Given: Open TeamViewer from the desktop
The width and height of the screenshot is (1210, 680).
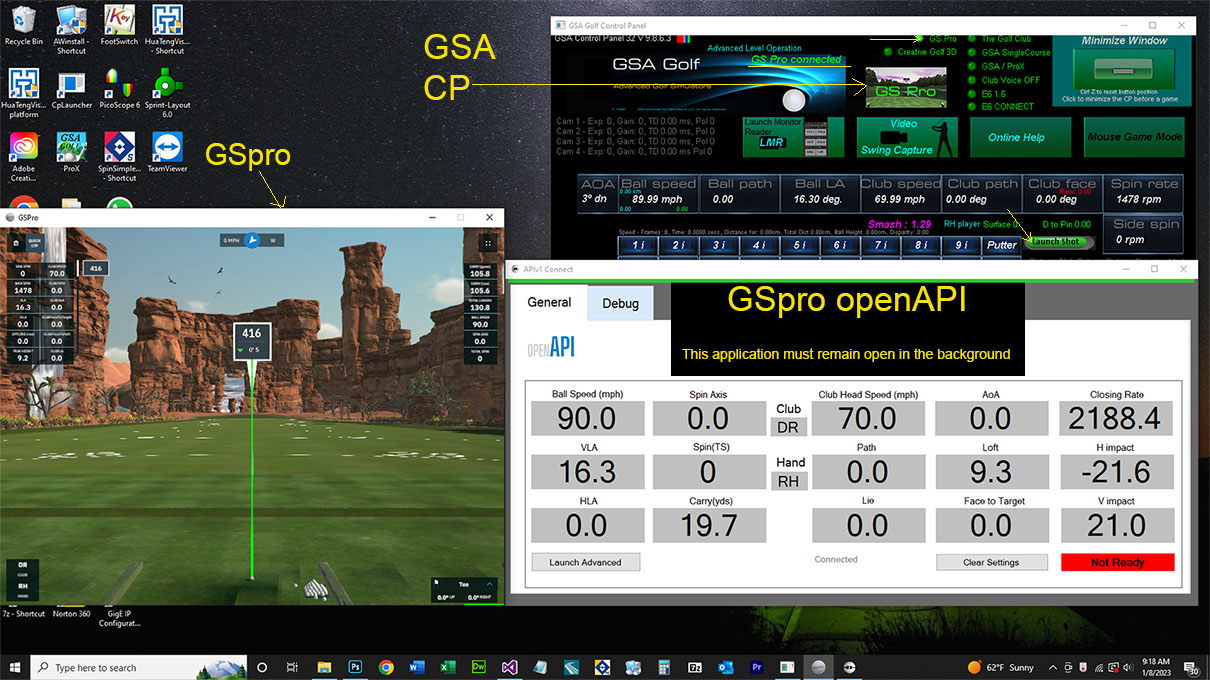Looking at the screenshot, I should tap(167, 153).
